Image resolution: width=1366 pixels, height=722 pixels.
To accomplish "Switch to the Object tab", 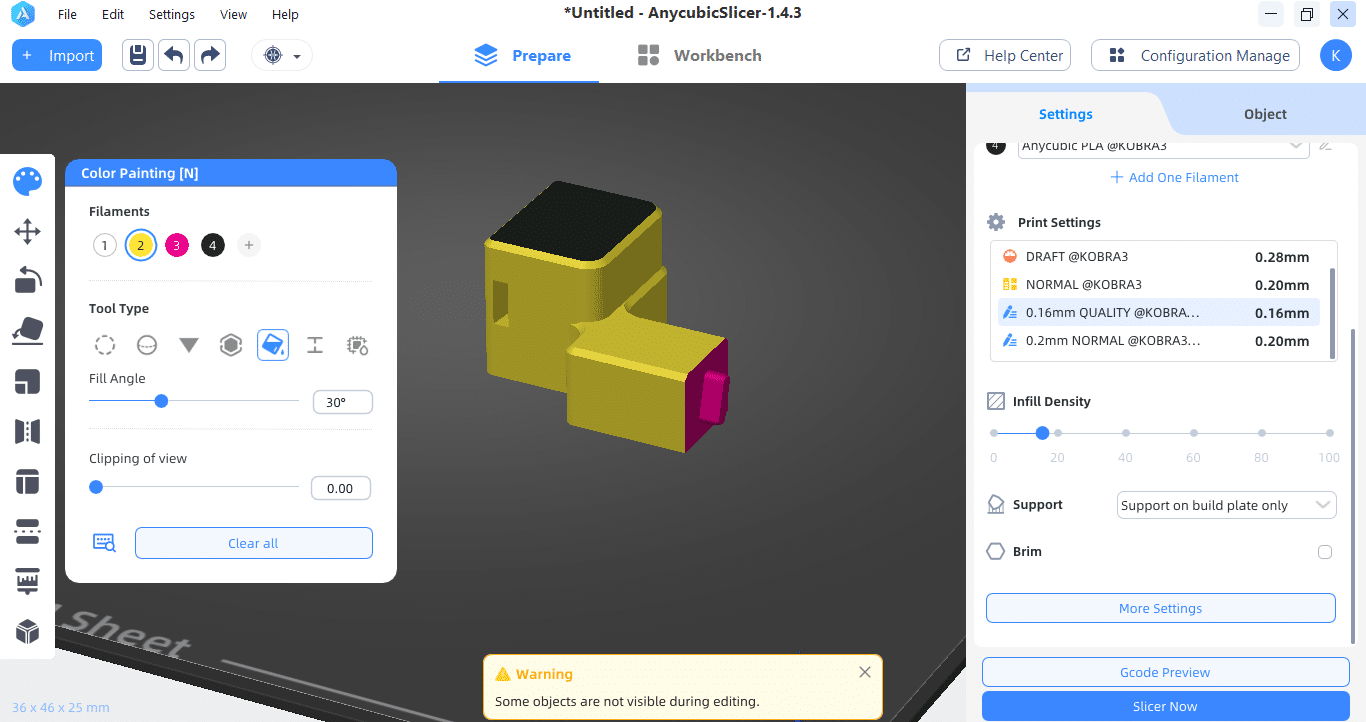I will 1265,114.
